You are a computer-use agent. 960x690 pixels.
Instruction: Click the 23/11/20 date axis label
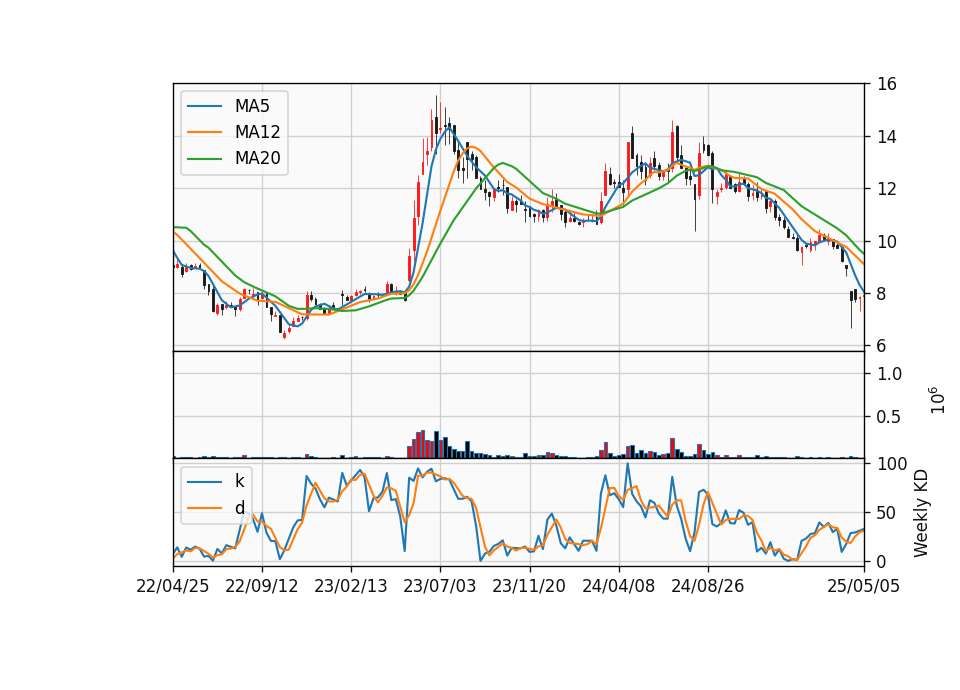click(529, 586)
